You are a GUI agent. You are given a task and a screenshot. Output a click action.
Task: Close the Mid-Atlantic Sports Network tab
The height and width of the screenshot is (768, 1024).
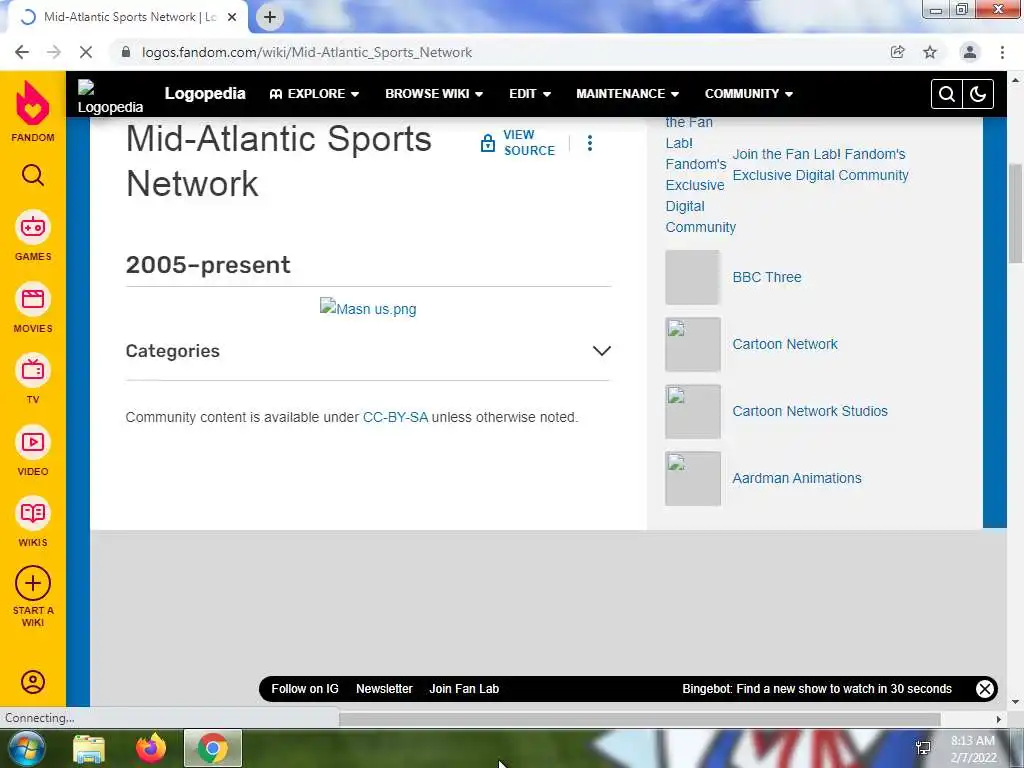232,17
